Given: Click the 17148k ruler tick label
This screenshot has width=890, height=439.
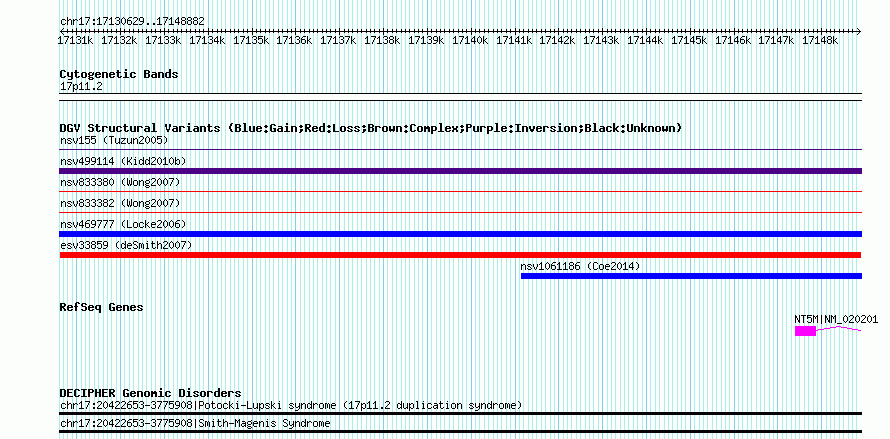Looking at the screenshot, I should click(820, 40).
